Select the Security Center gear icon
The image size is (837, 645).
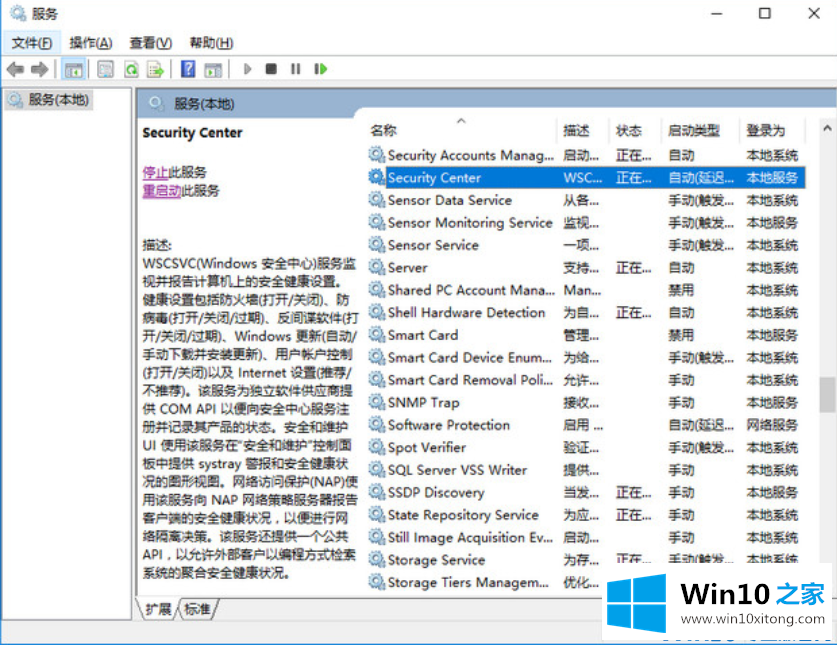376,177
